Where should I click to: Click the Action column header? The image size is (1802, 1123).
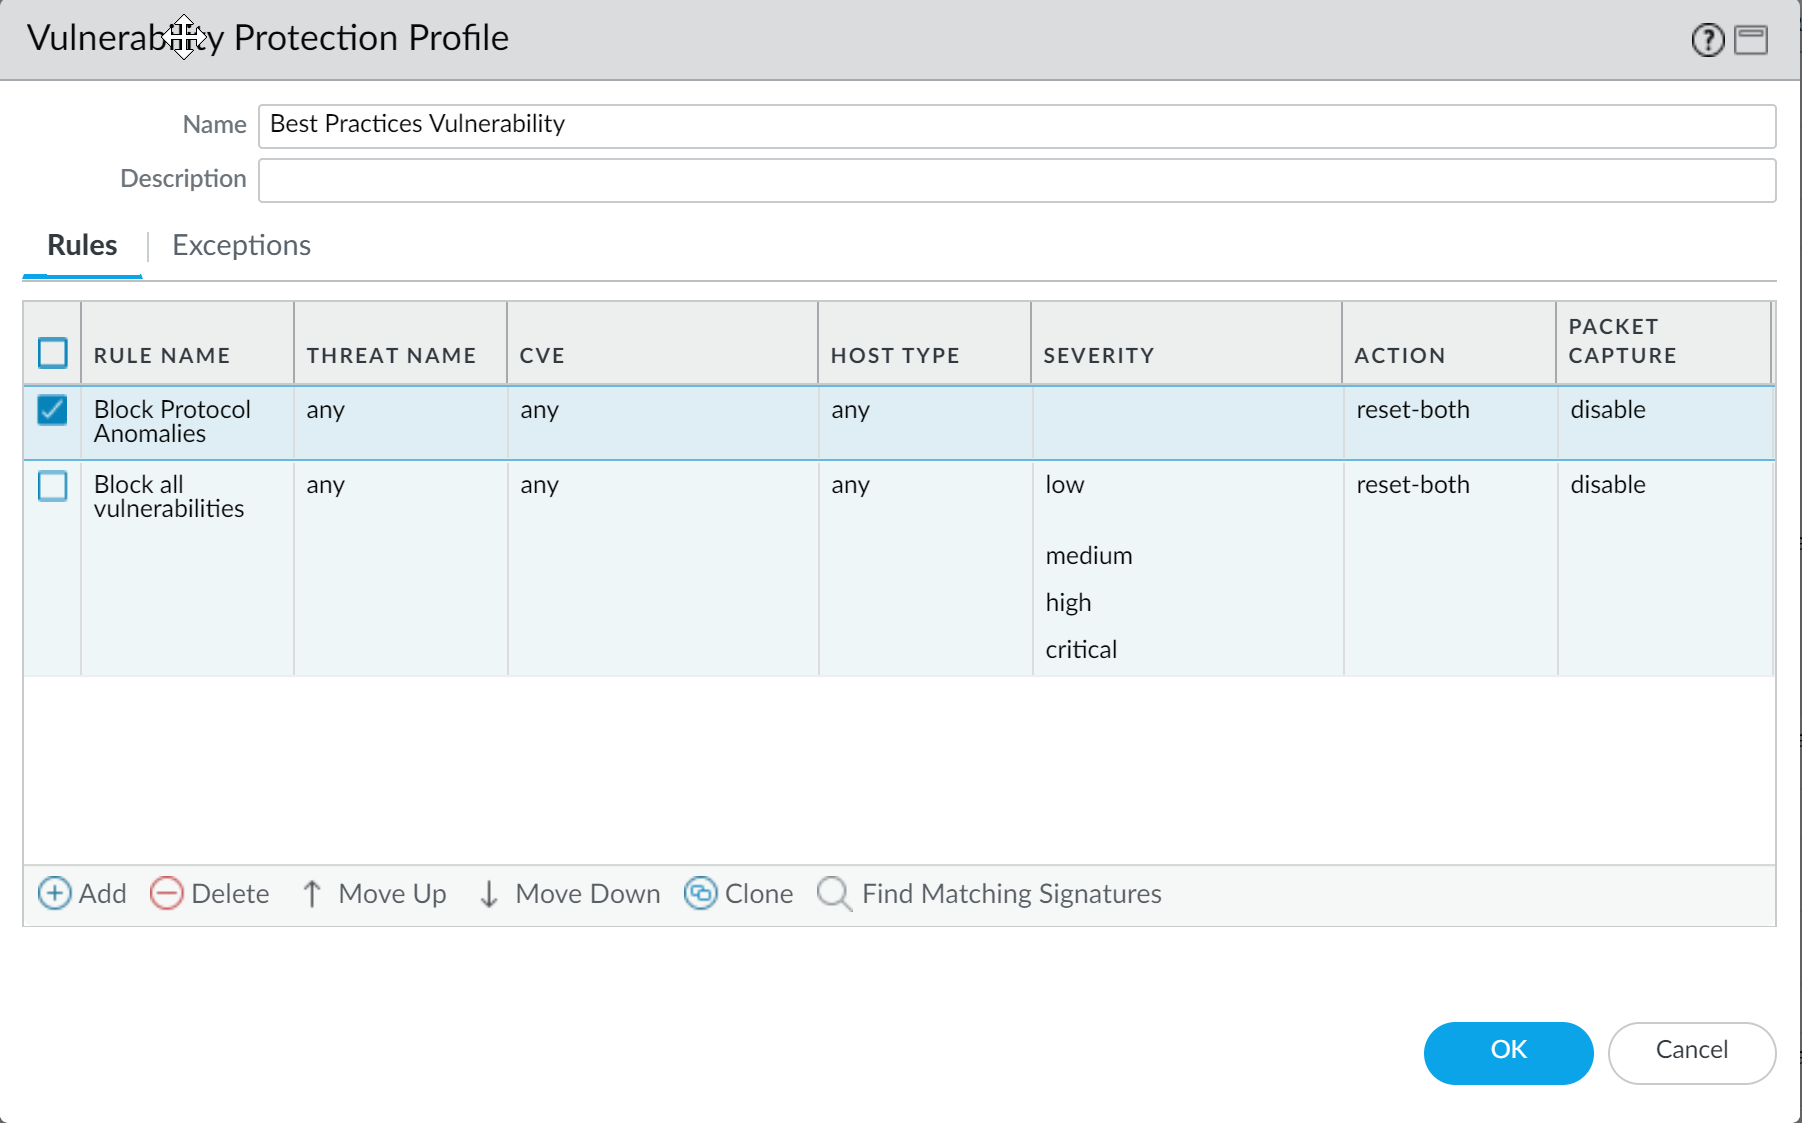coord(1399,355)
